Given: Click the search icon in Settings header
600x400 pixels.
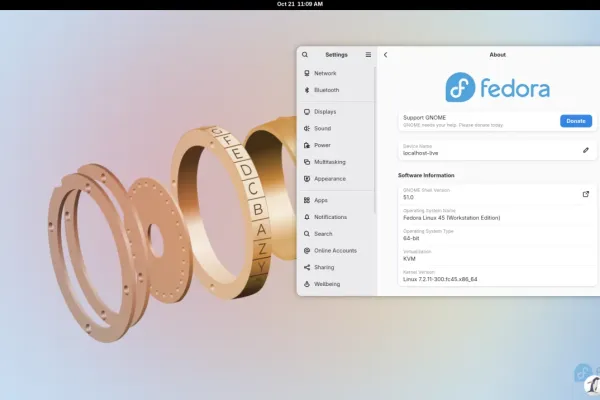Looking at the screenshot, I should pos(305,55).
